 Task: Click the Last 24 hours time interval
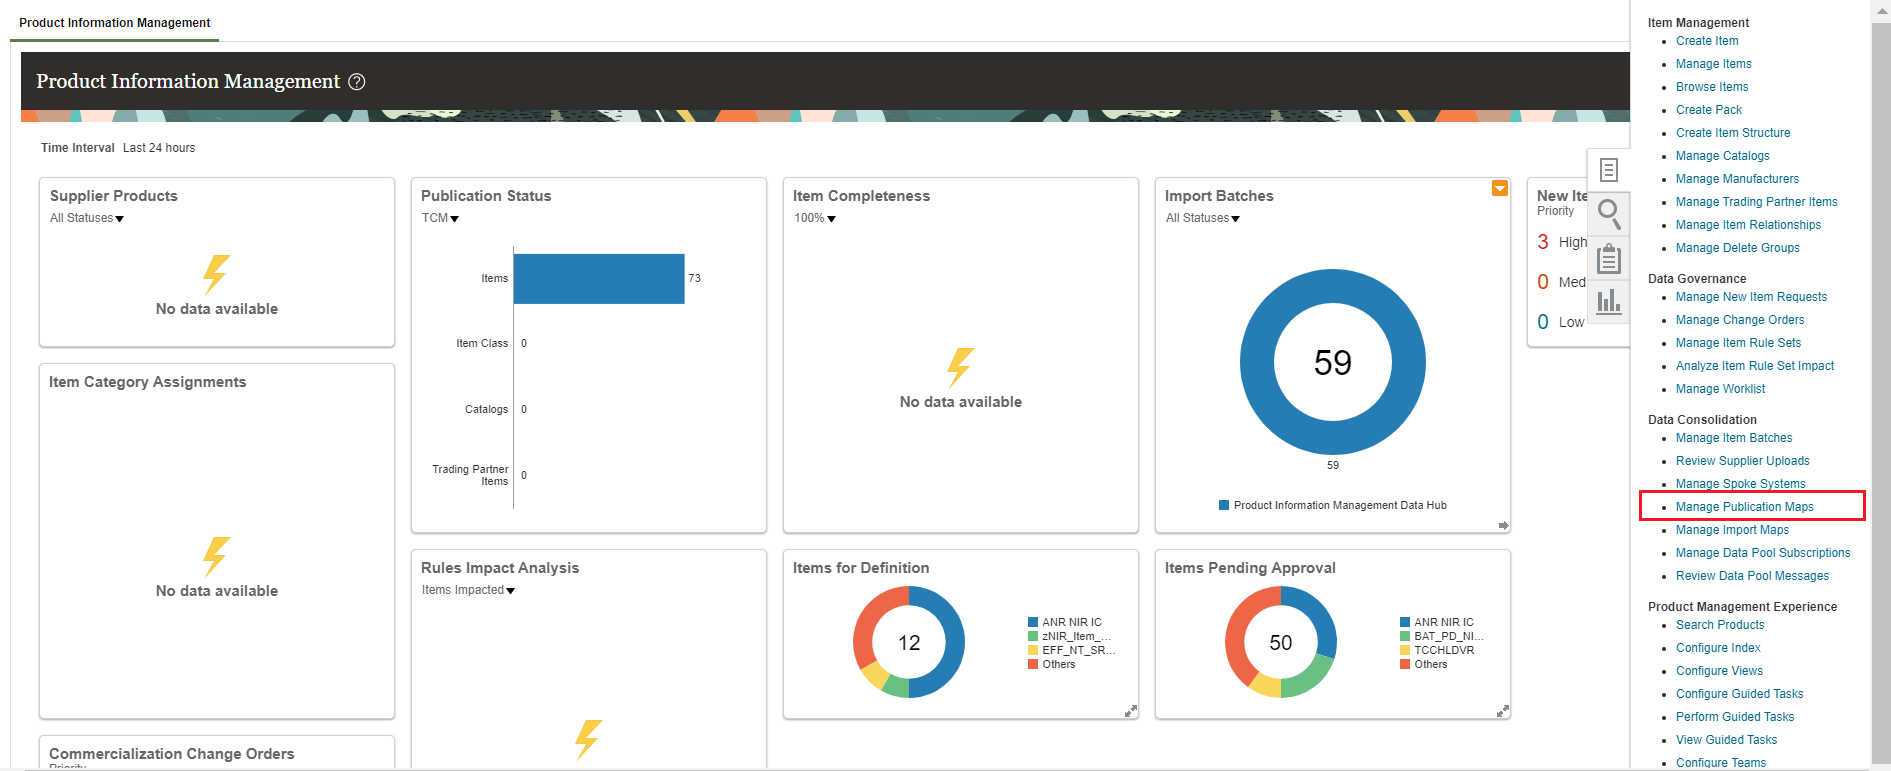[159, 148]
